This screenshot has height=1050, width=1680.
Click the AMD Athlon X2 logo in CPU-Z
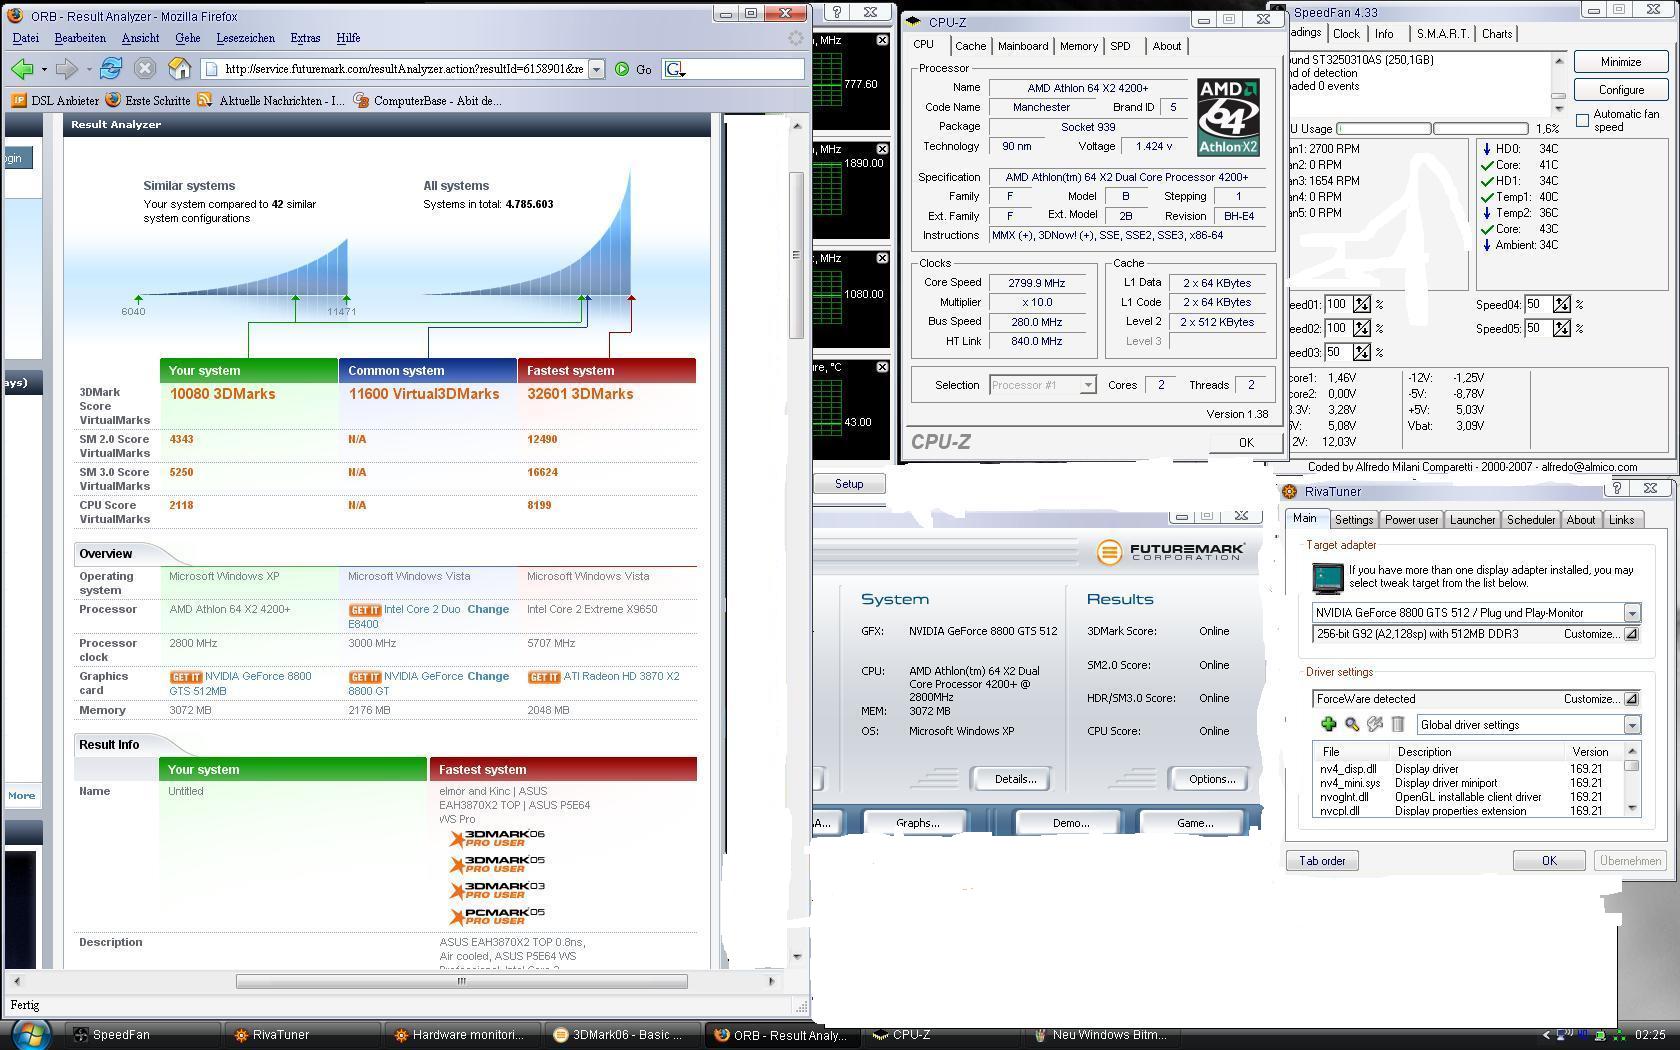(1229, 118)
